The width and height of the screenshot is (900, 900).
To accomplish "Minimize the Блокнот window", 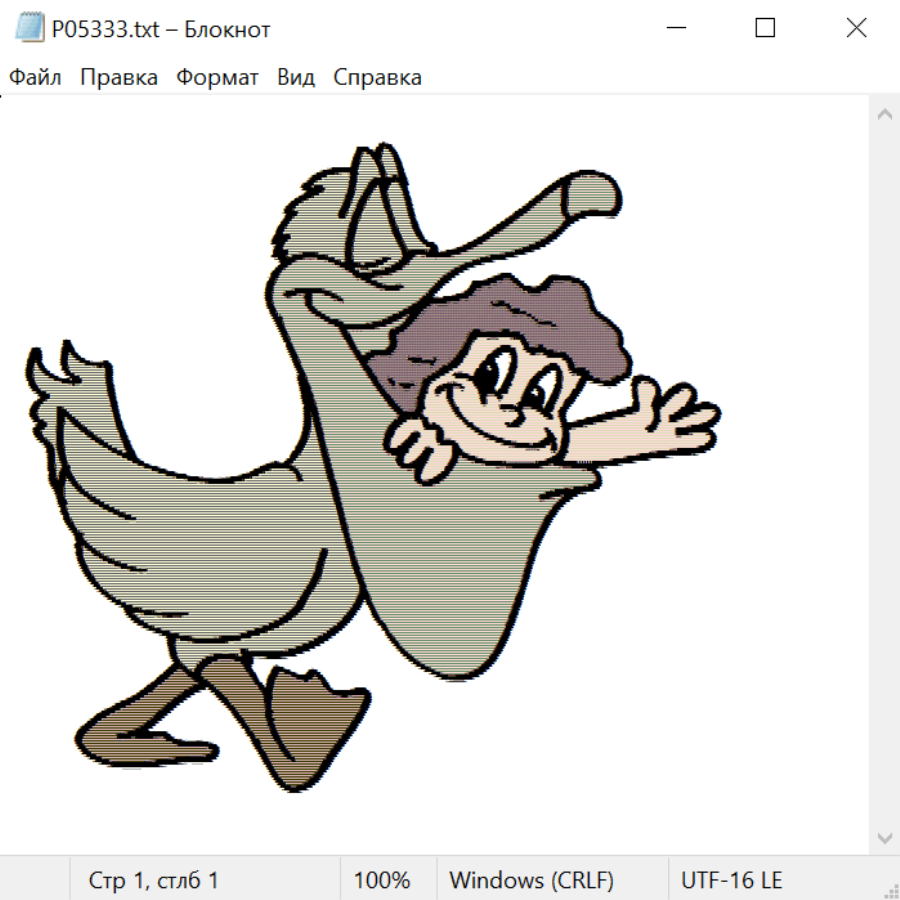I will pos(675,29).
